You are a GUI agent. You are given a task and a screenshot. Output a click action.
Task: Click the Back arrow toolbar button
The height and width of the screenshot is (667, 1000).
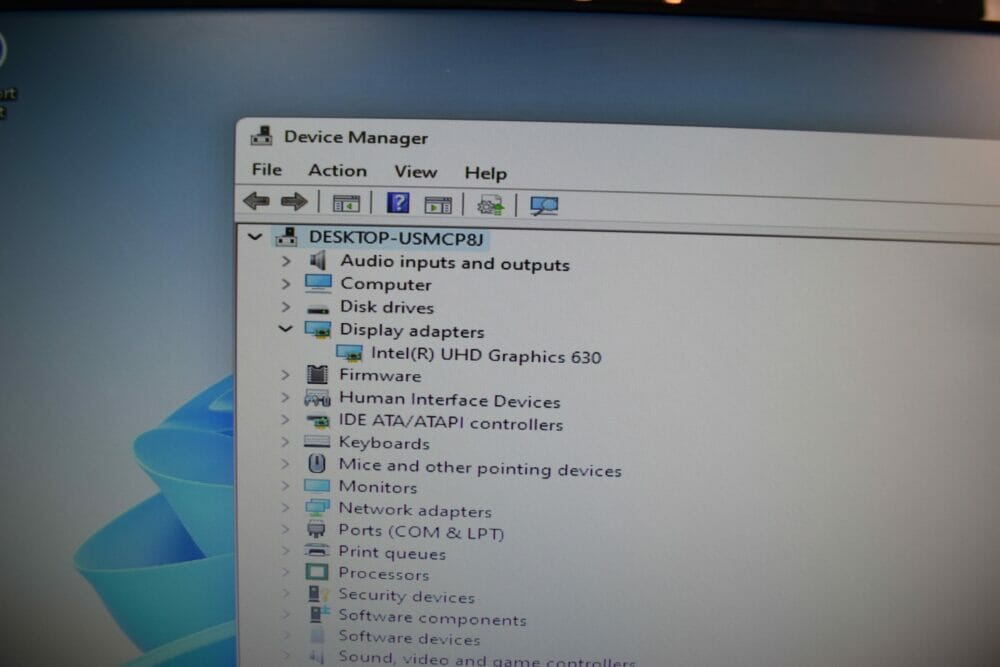coord(256,202)
